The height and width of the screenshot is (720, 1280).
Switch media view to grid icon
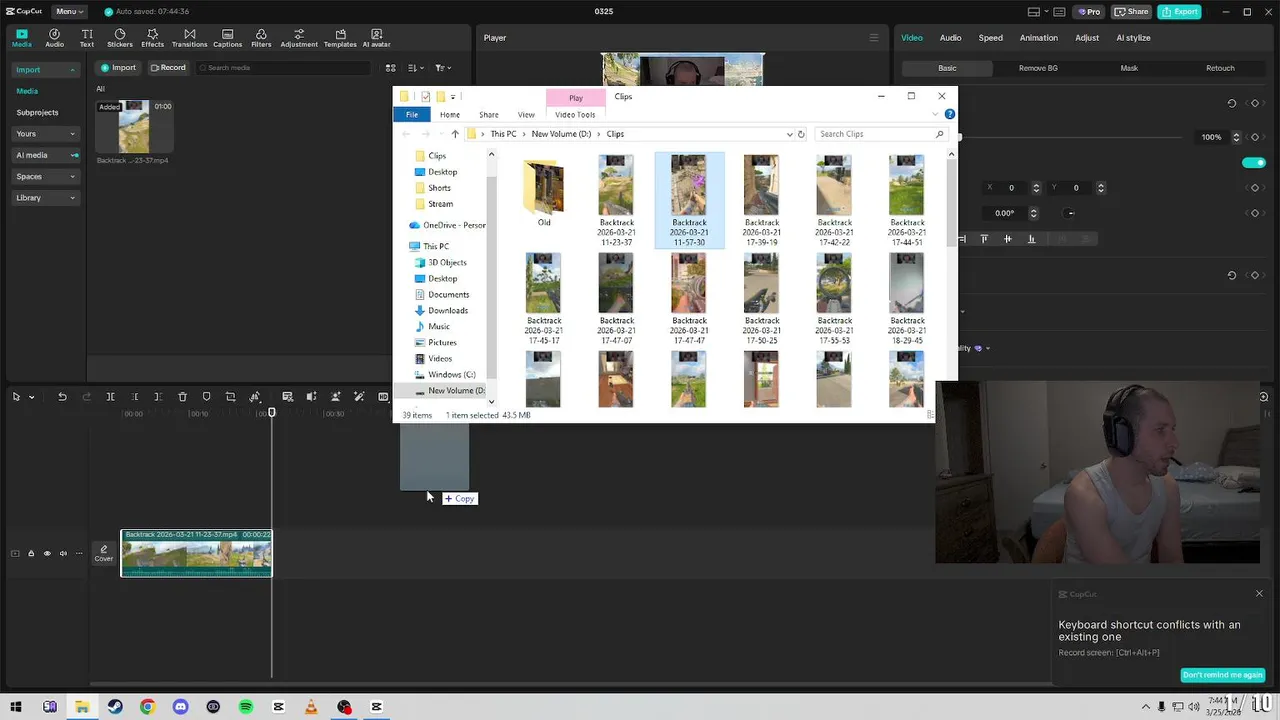pyautogui.click(x=390, y=68)
